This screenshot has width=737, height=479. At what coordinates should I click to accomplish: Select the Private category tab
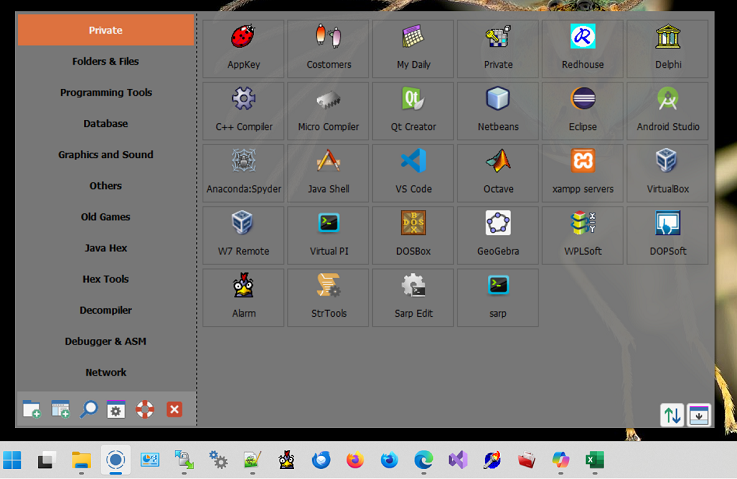pyautogui.click(x=106, y=30)
